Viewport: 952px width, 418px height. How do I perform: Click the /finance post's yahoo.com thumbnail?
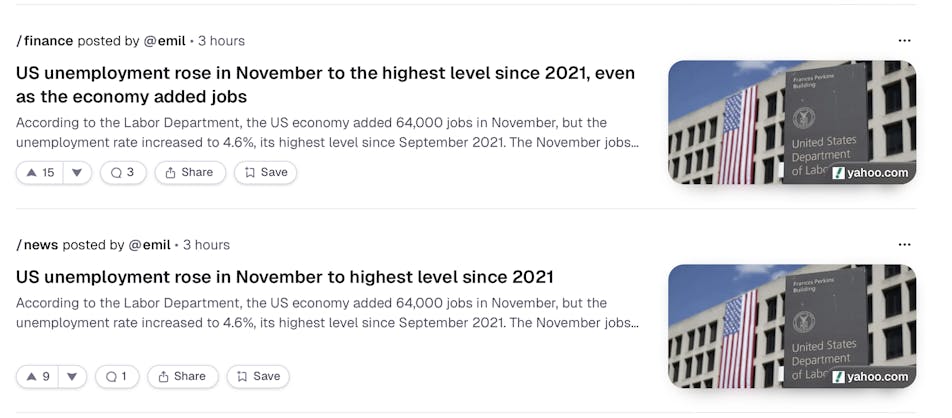pos(791,122)
